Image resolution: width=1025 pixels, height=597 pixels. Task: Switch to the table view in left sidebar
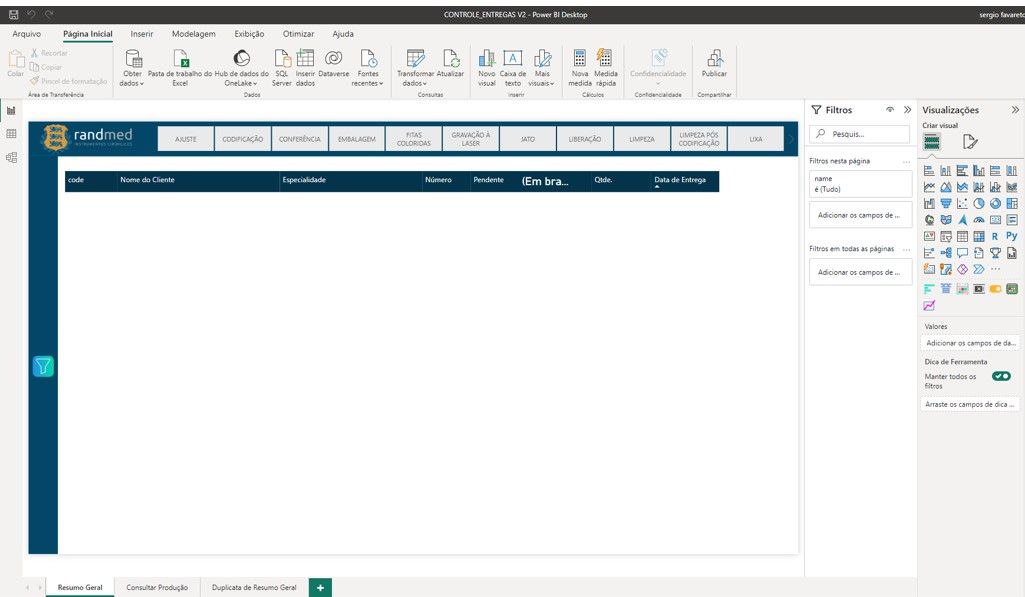point(11,134)
